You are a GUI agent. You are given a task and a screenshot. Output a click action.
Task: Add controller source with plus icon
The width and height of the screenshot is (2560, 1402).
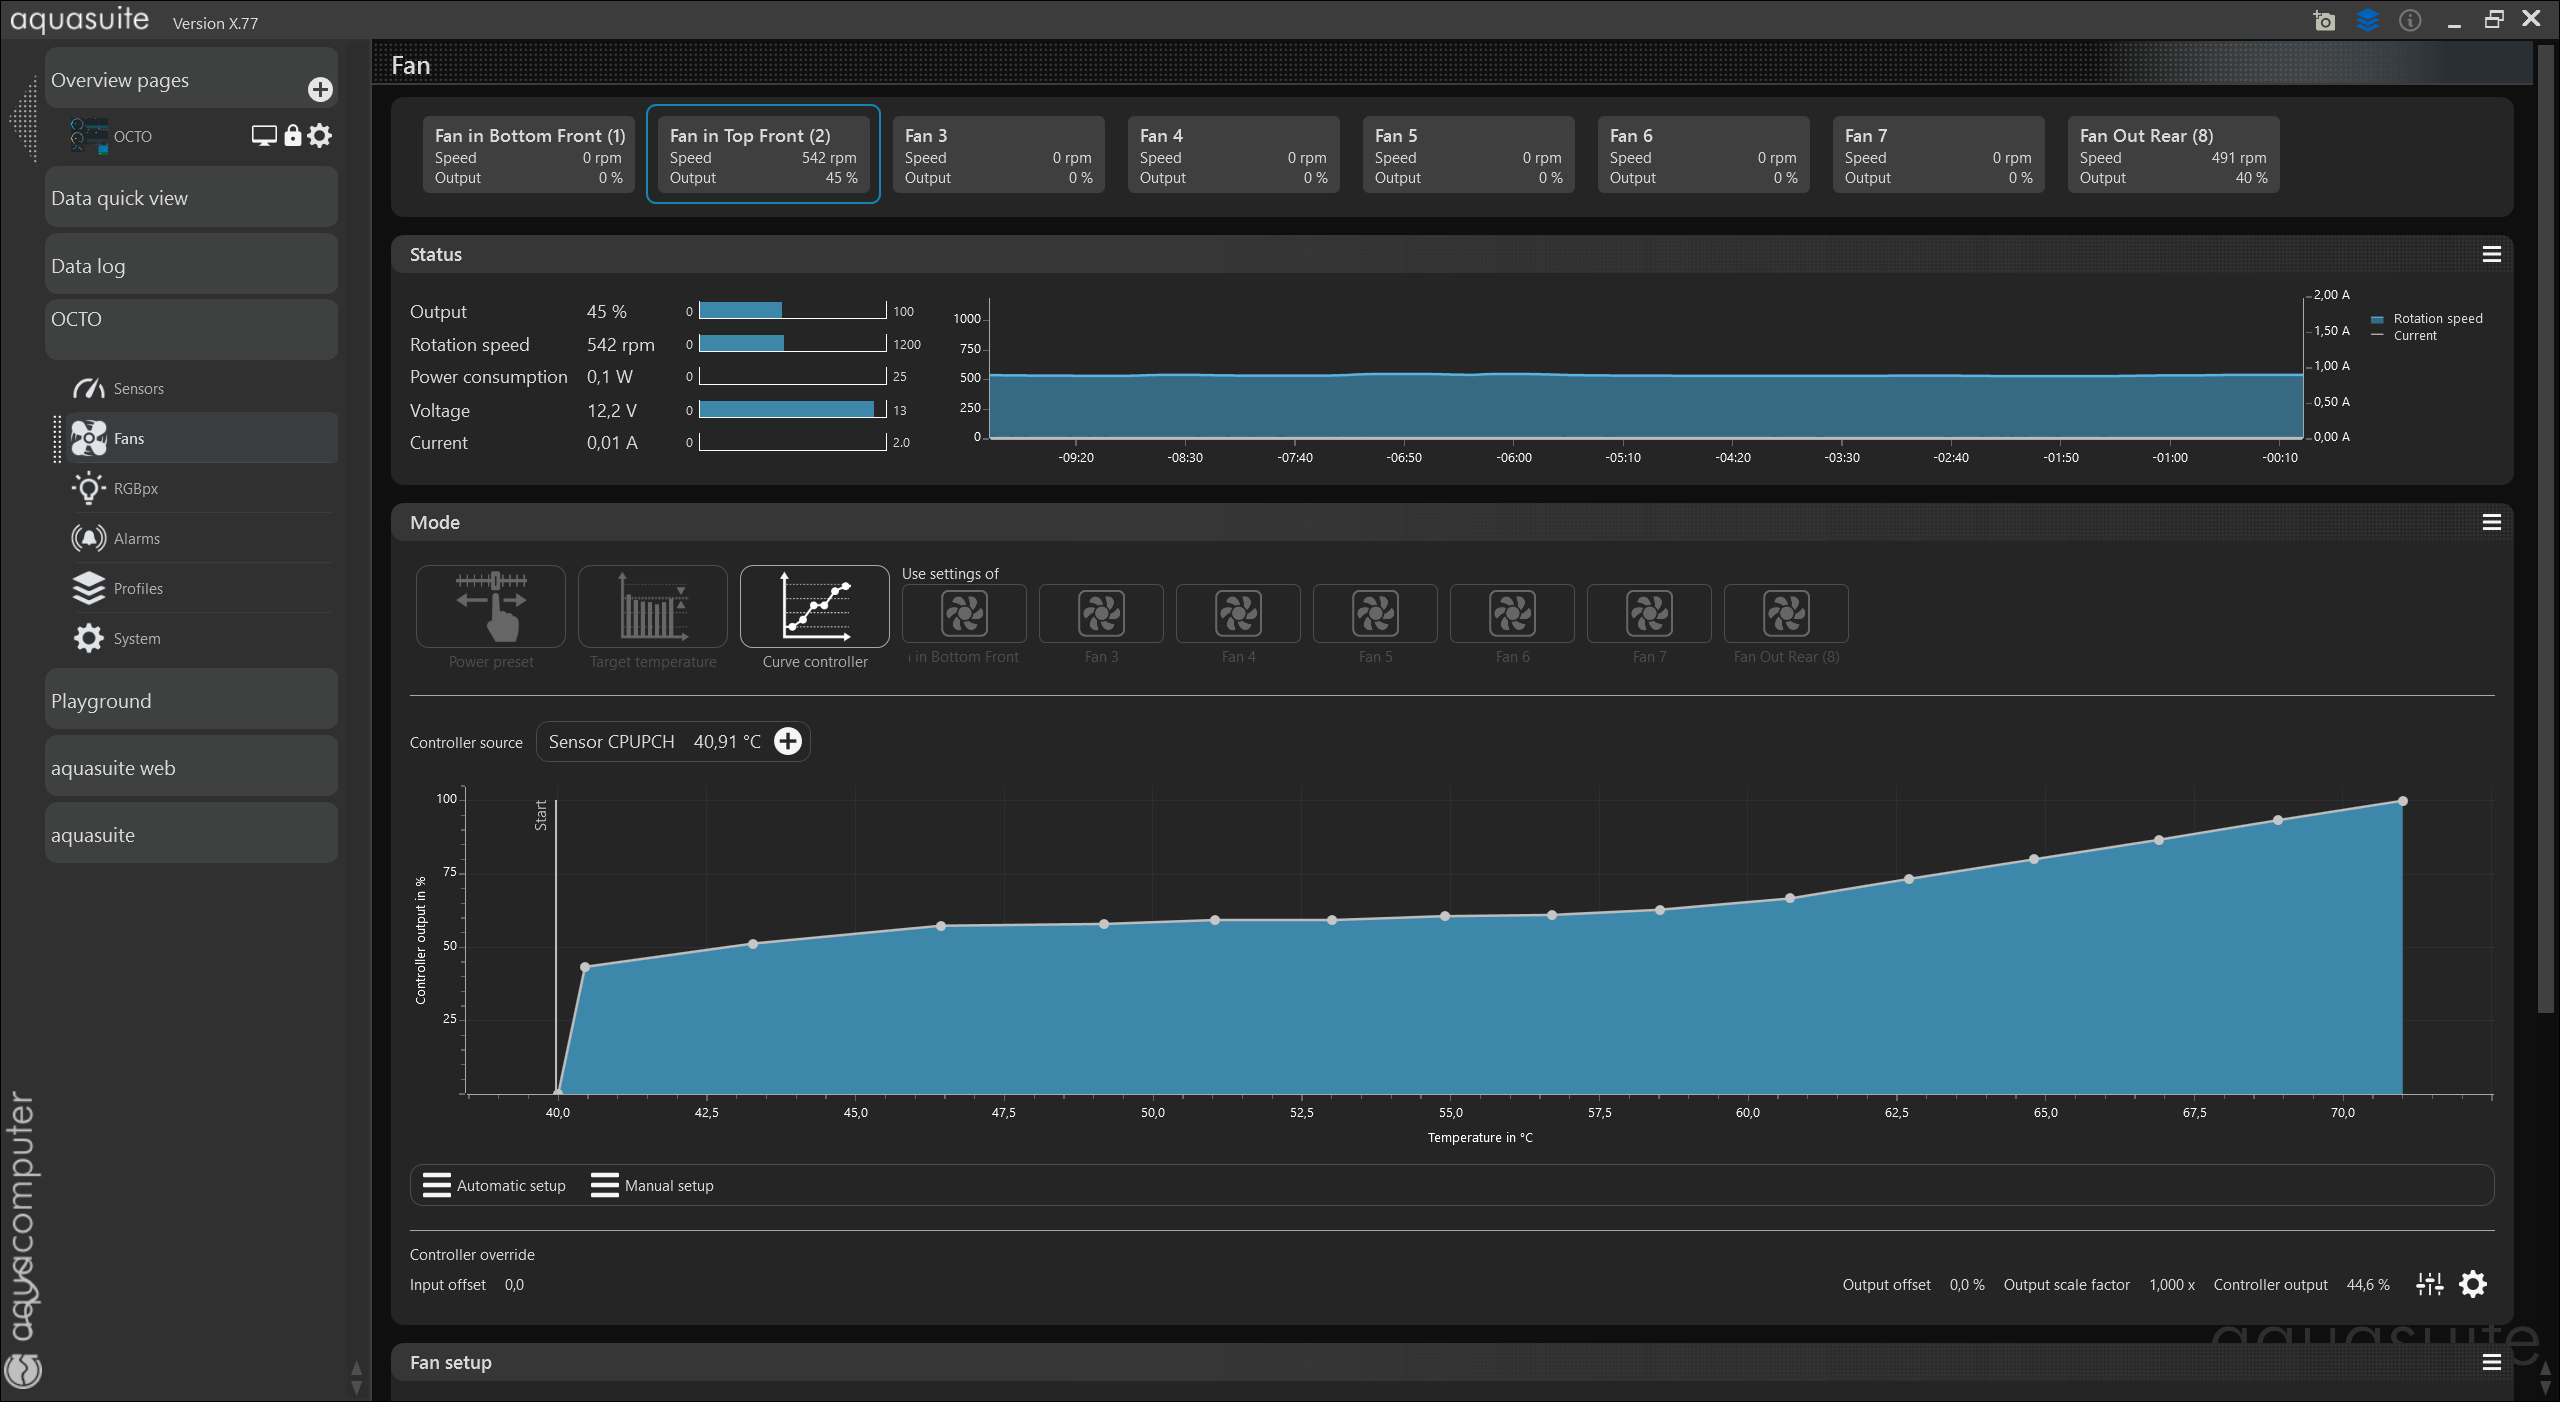tap(788, 741)
